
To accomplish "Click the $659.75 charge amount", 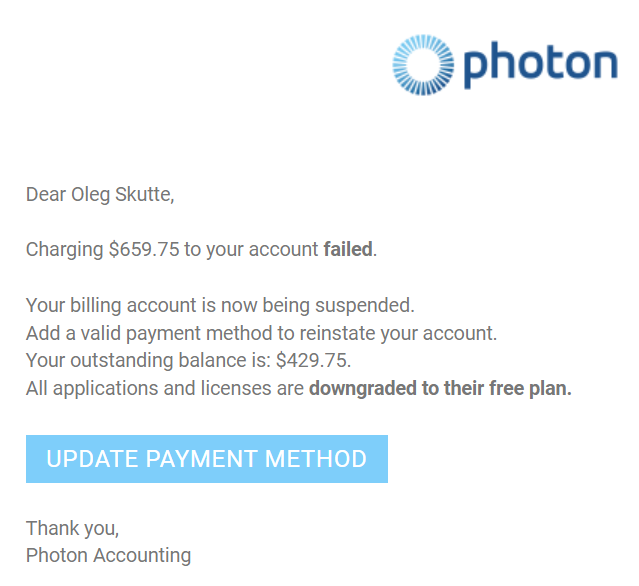I will [144, 249].
